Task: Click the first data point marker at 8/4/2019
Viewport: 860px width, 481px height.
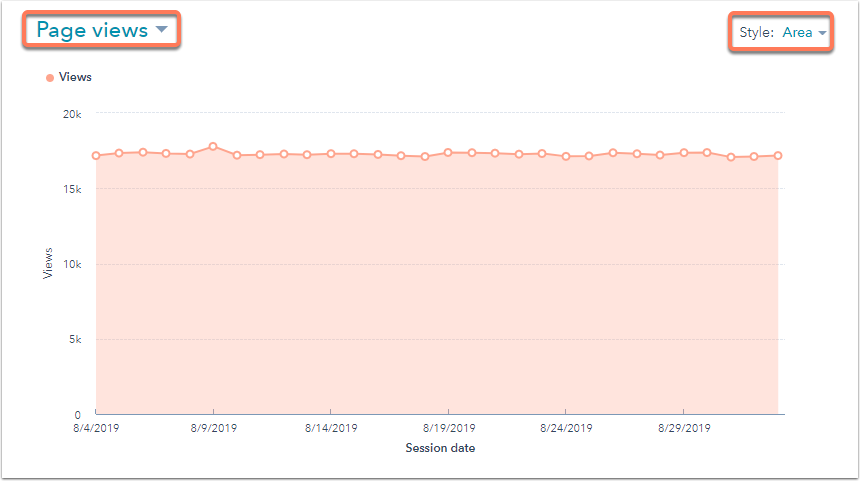Action: pos(96,155)
